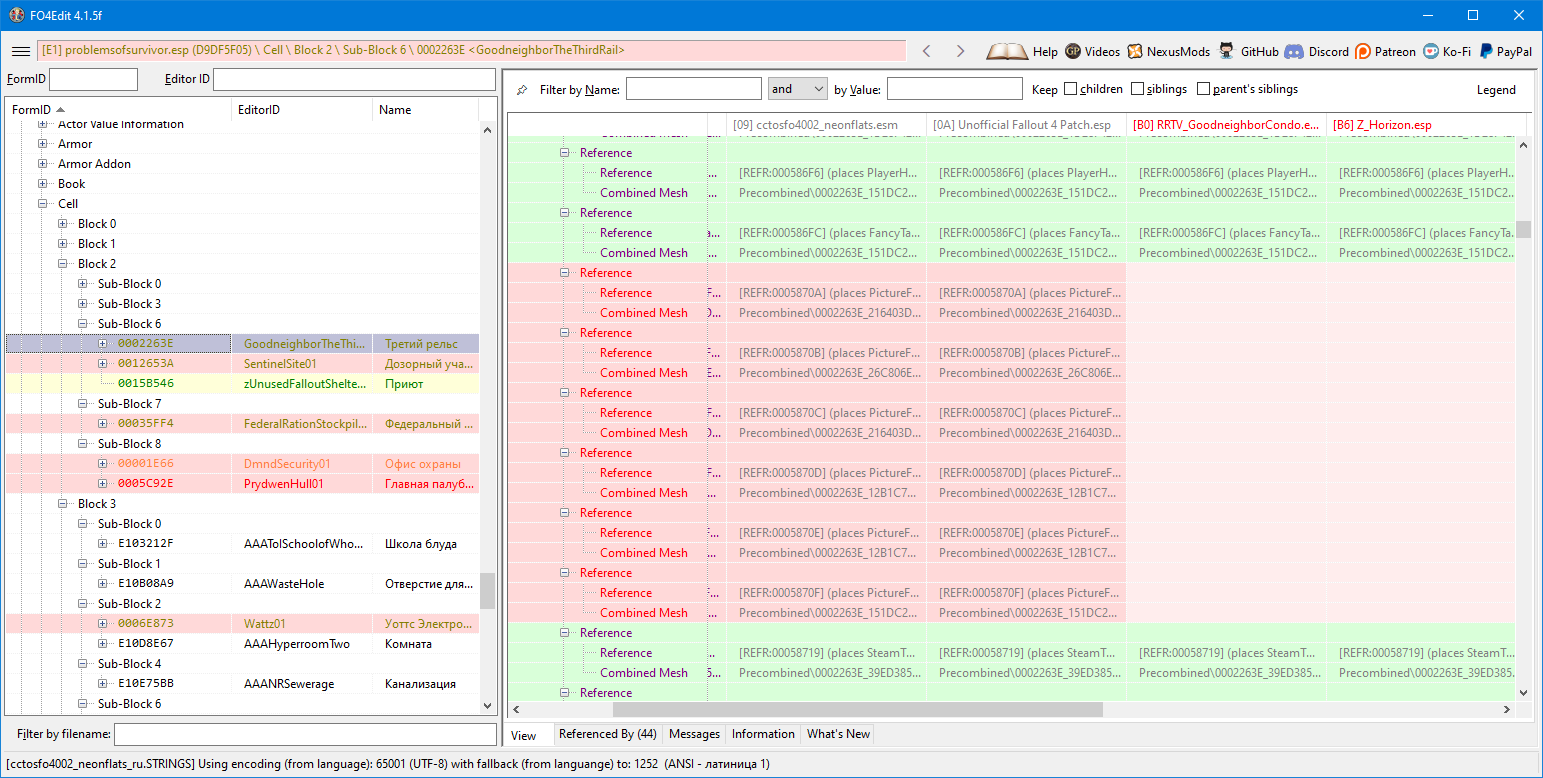Open the Discord icon link
Viewport: 1543px width, 778px height.
1294,51
